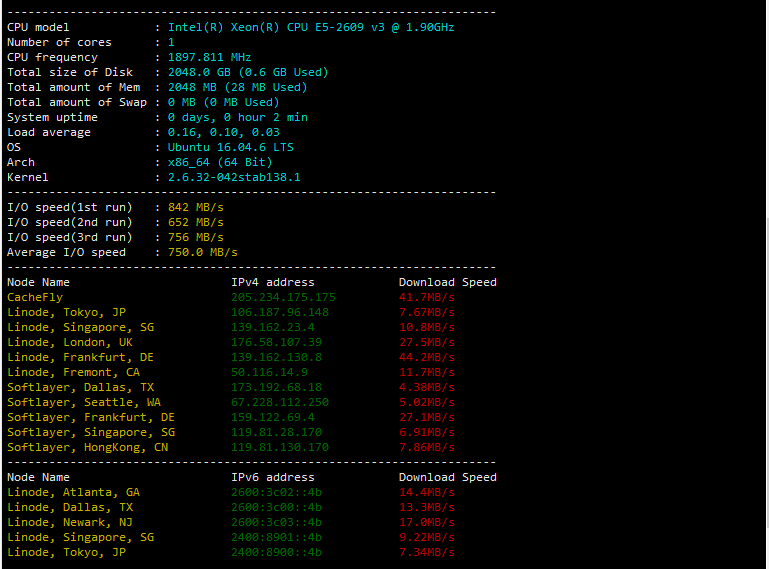Screen dimensions: 769x569
Task: Click the Linode, Newark, NJ node name
Action: 70,522
